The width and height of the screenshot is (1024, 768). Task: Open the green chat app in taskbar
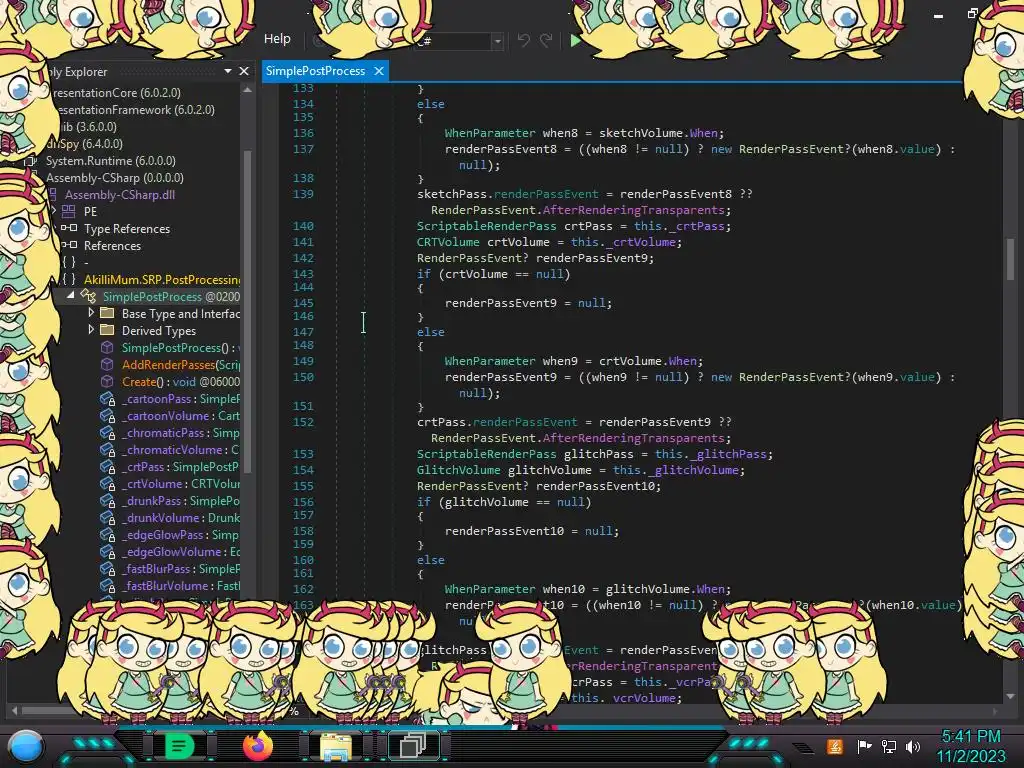pyautogui.click(x=179, y=746)
